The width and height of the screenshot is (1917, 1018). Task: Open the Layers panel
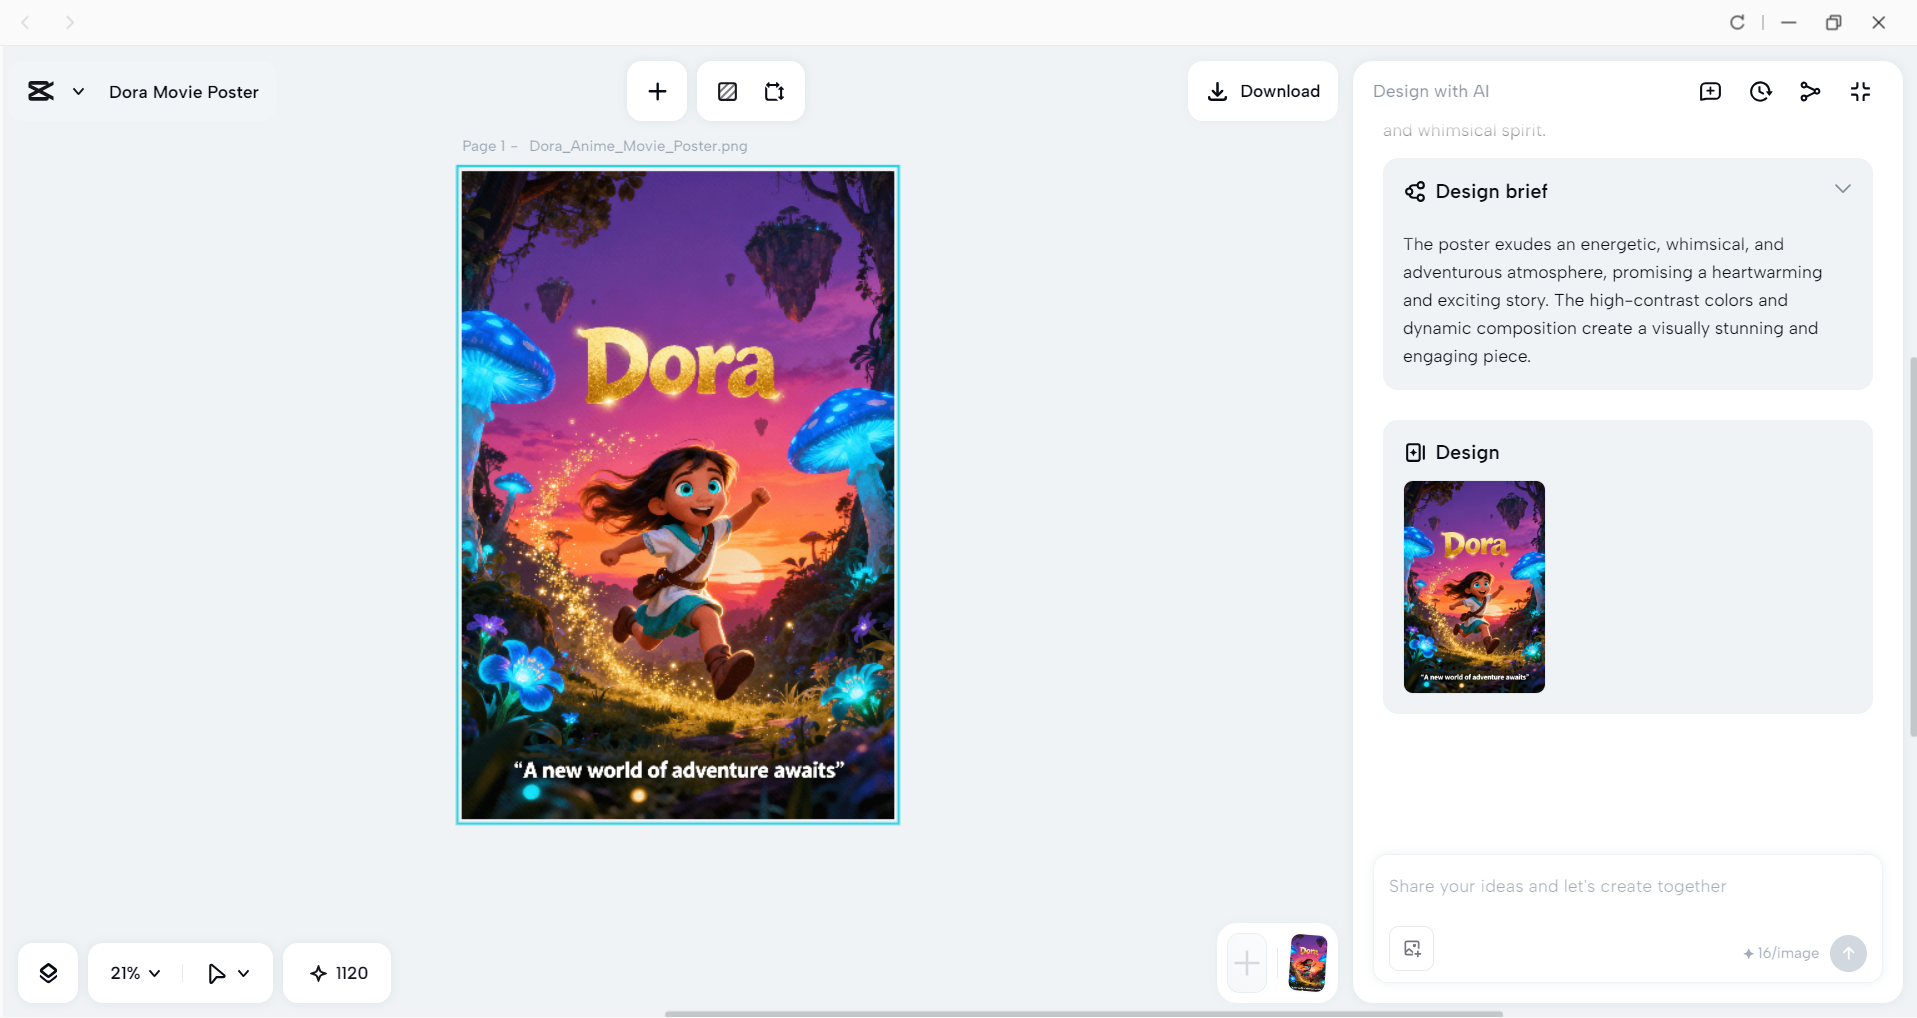47,972
